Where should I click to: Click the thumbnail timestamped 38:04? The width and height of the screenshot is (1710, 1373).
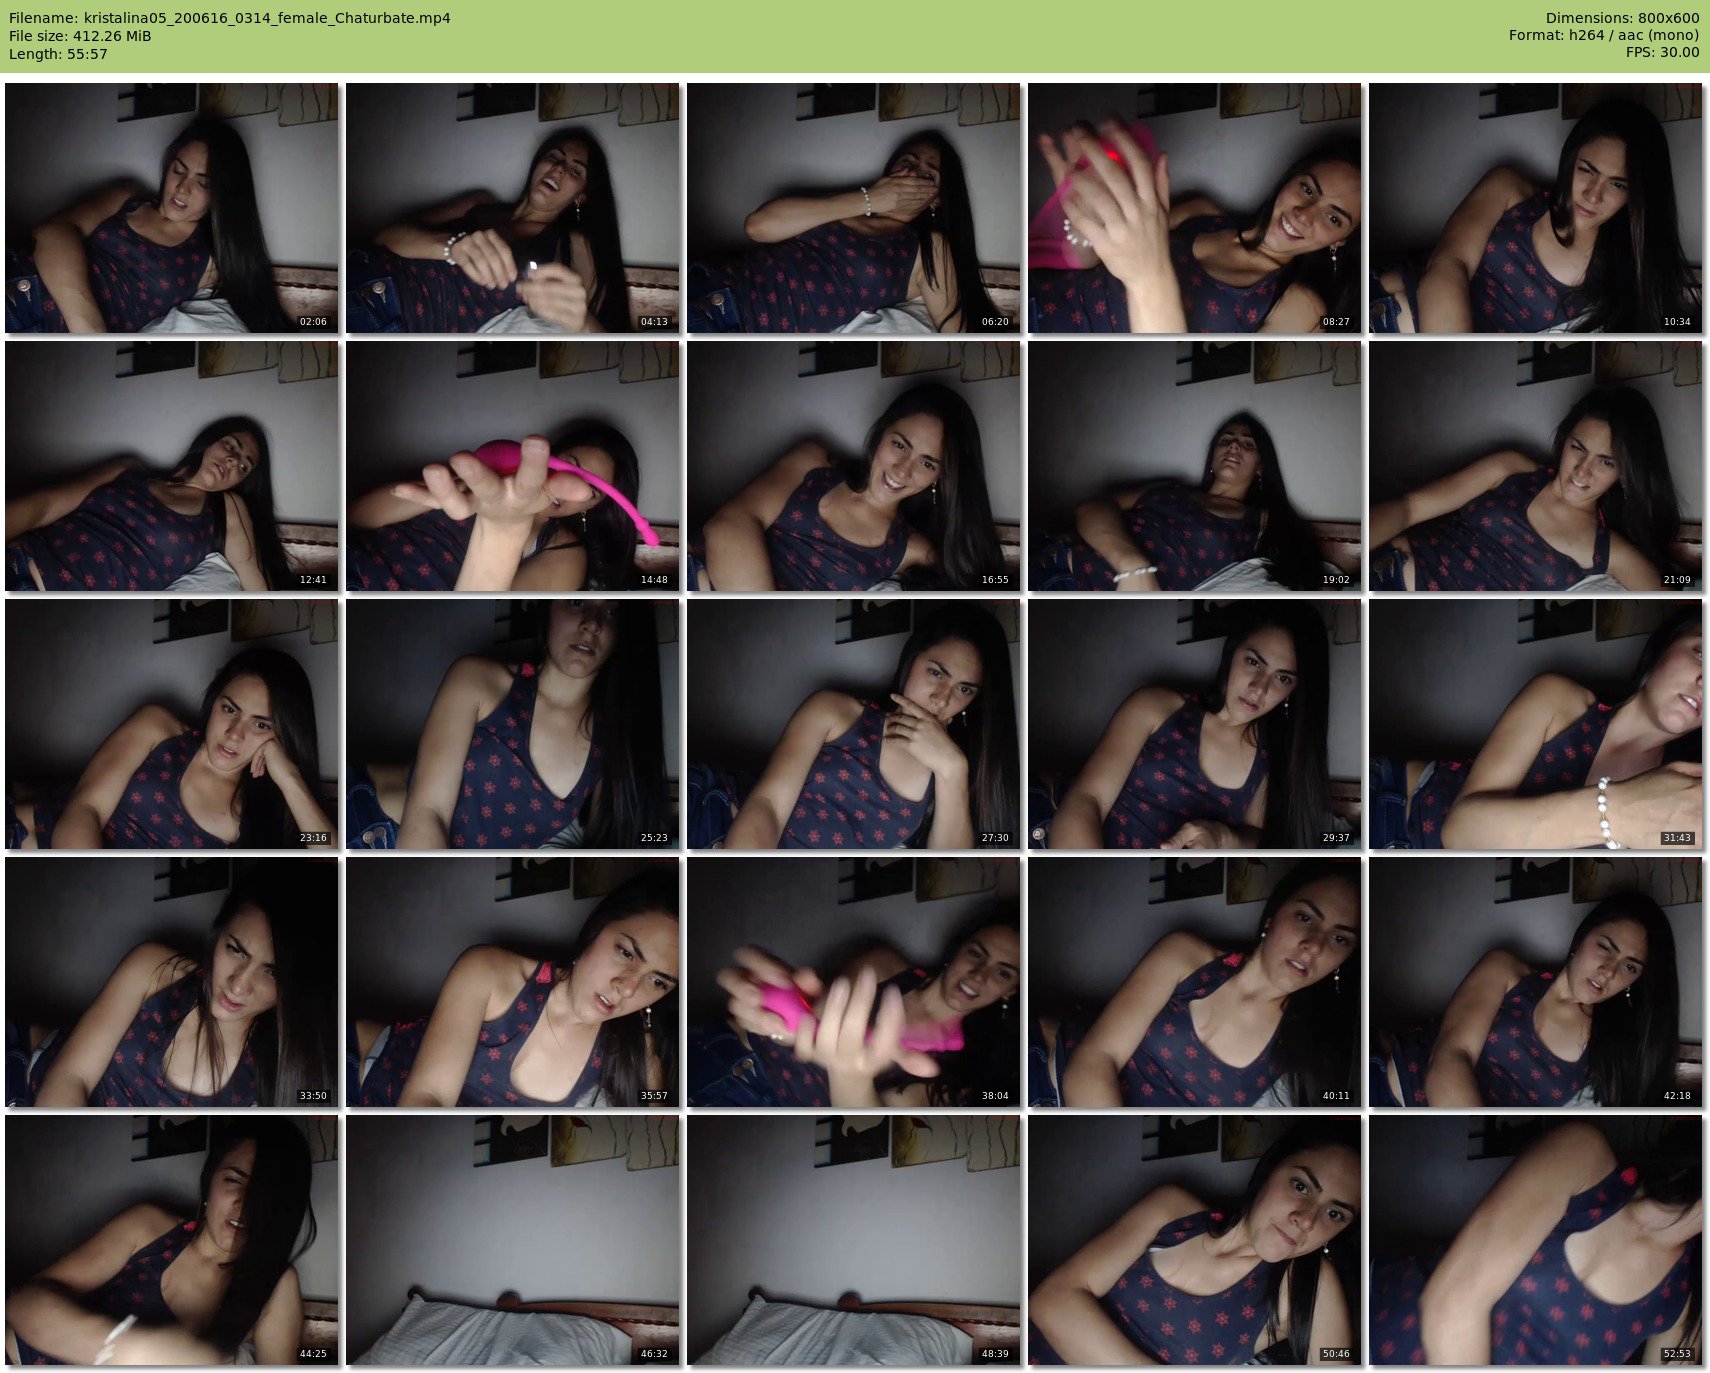(854, 982)
